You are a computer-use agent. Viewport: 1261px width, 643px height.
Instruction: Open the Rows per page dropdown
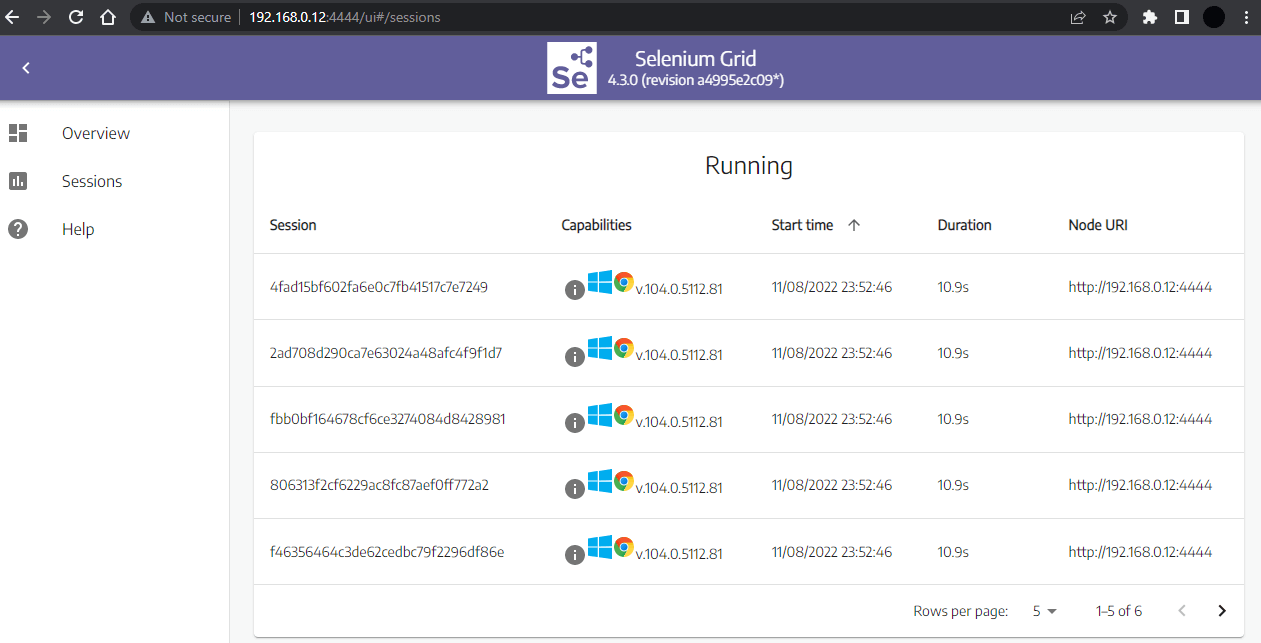tap(1044, 611)
